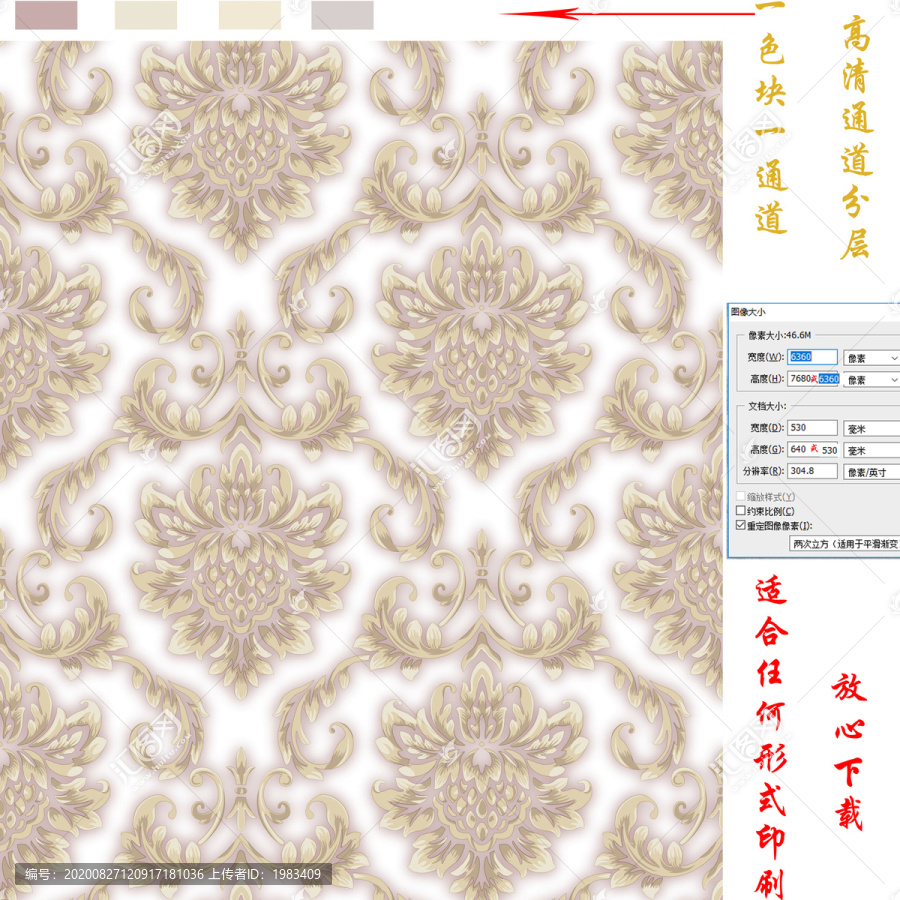Image resolution: width=900 pixels, height=900 pixels.
Task: Open the pixel width unit dropdown
Action: tap(871, 358)
